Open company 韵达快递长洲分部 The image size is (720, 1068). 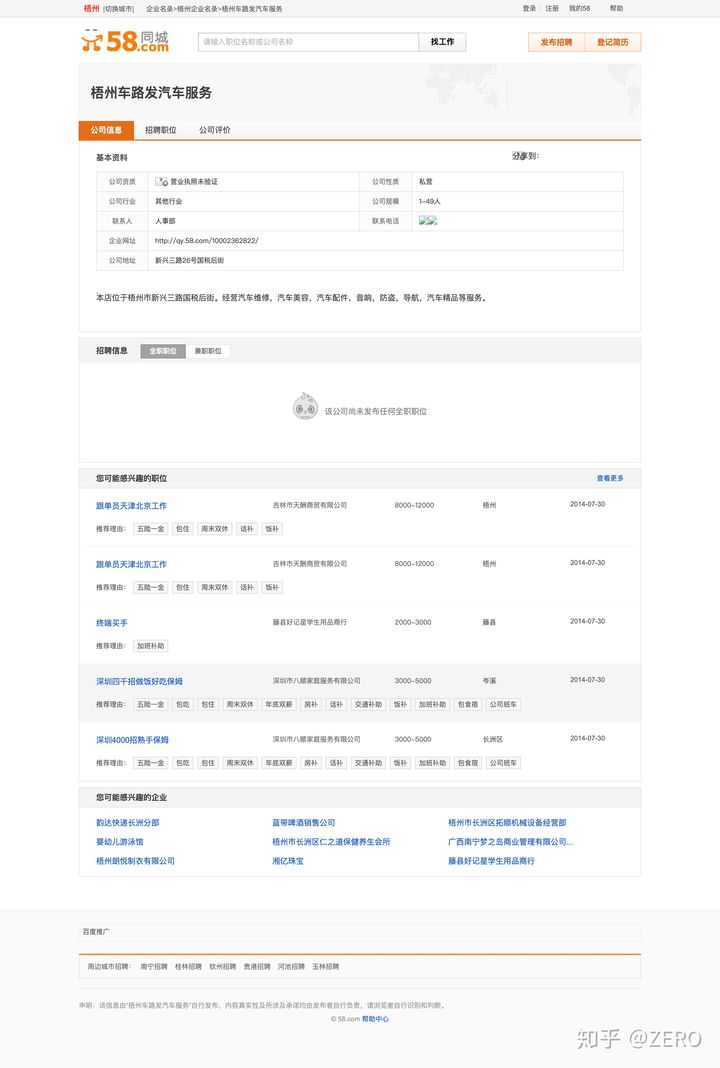(127, 823)
